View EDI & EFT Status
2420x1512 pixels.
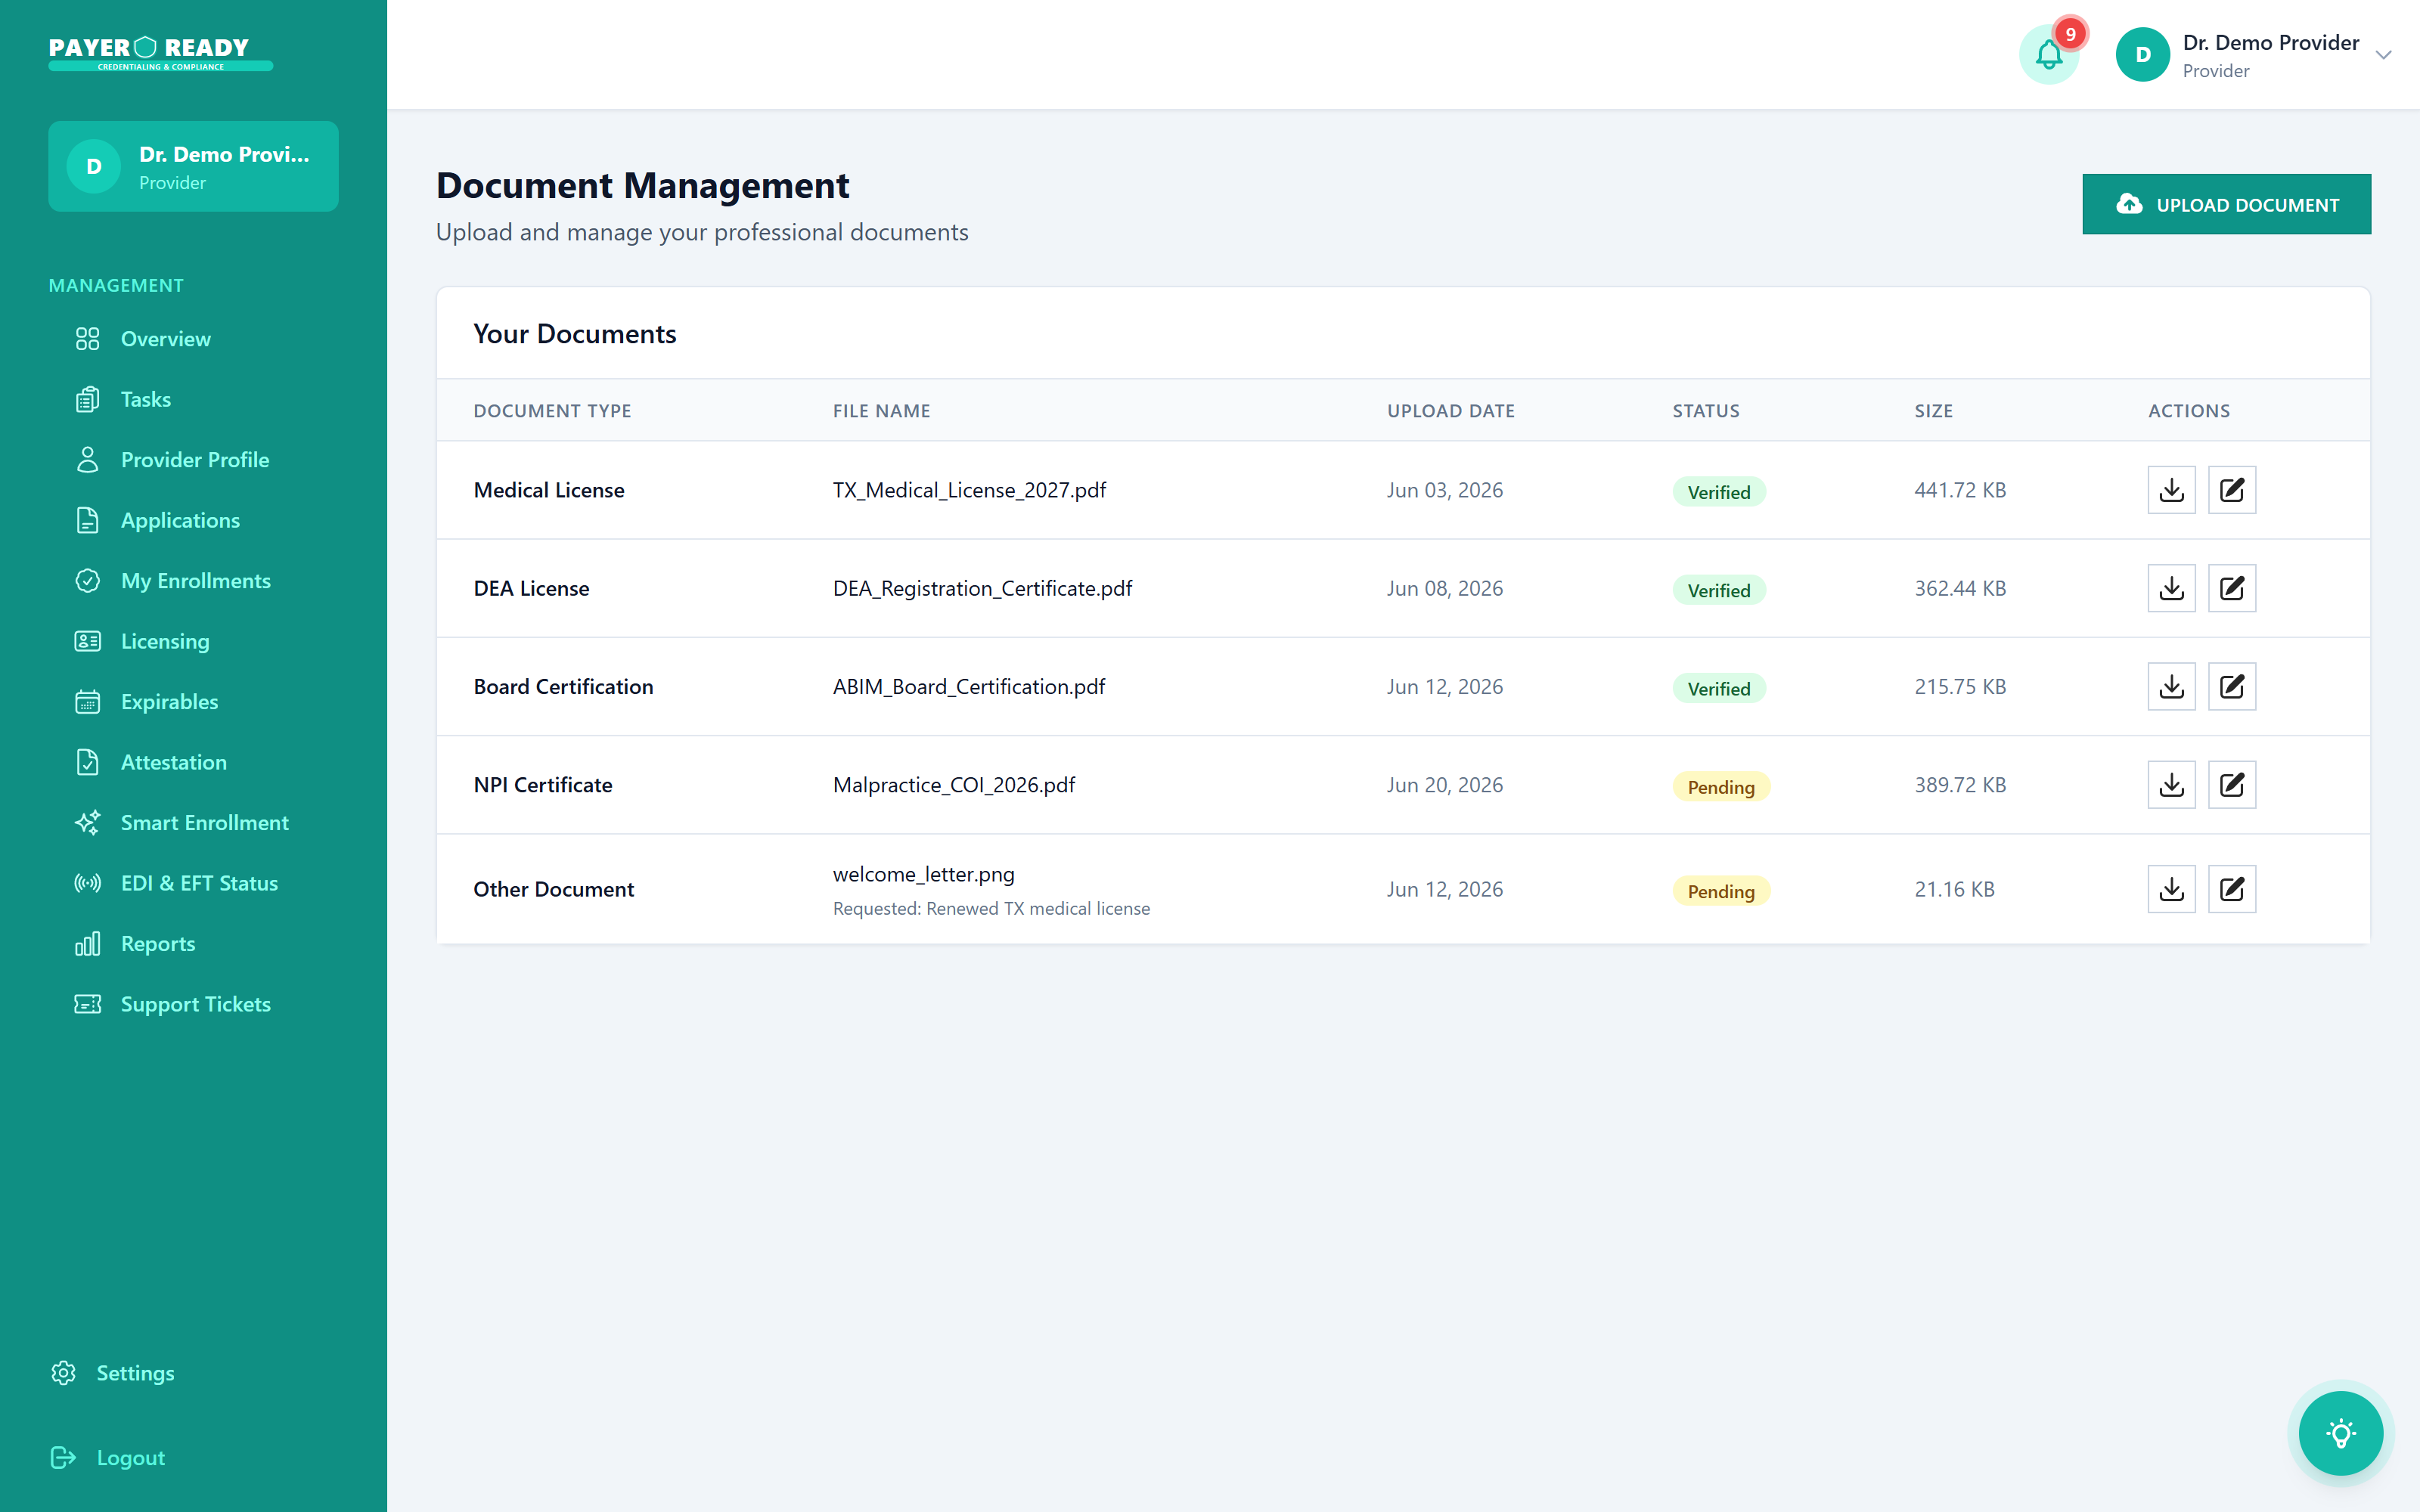[193, 883]
